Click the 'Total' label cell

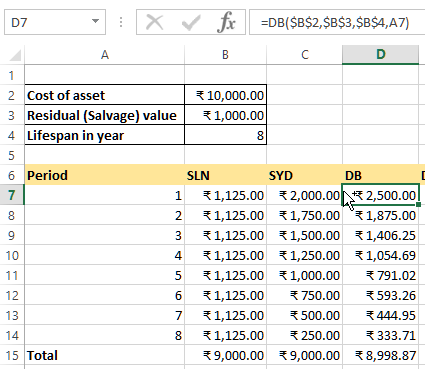click(104, 355)
